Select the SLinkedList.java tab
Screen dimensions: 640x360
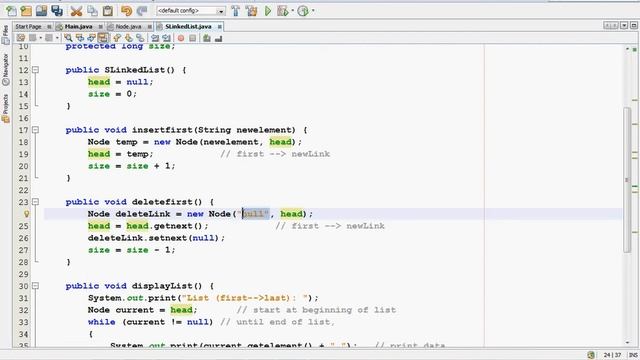188,27
